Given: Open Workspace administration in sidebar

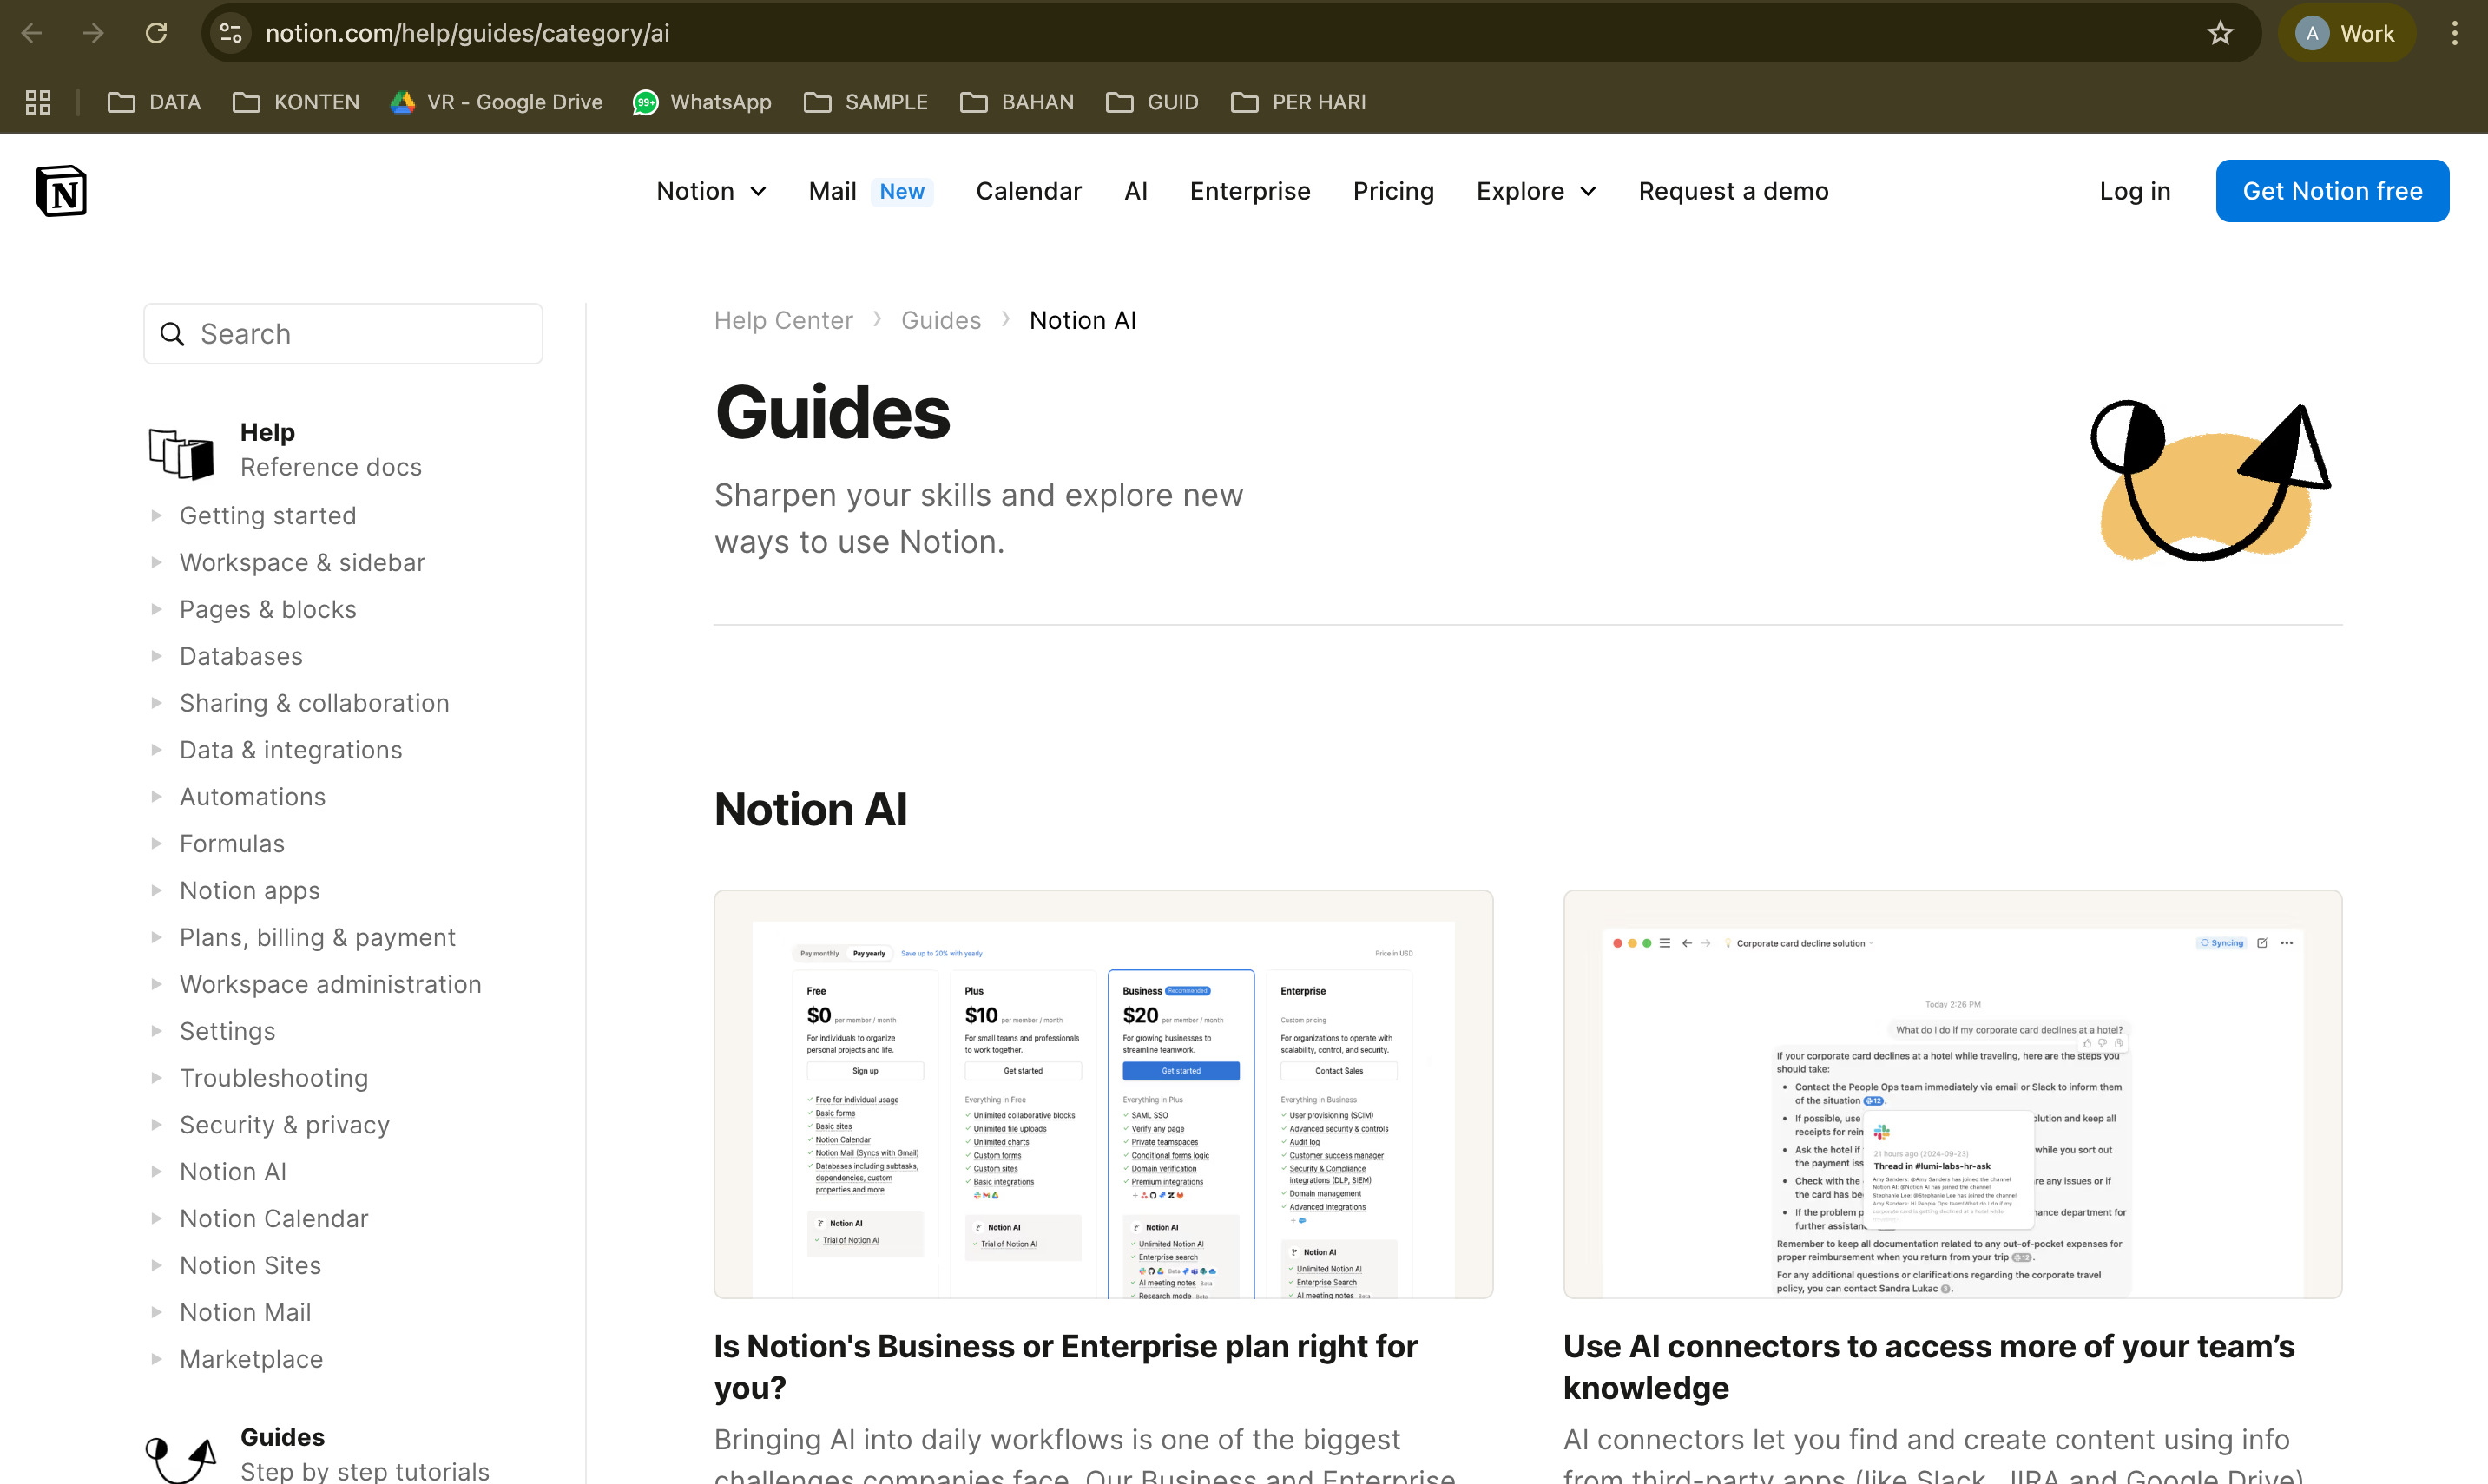Looking at the screenshot, I should 330,984.
